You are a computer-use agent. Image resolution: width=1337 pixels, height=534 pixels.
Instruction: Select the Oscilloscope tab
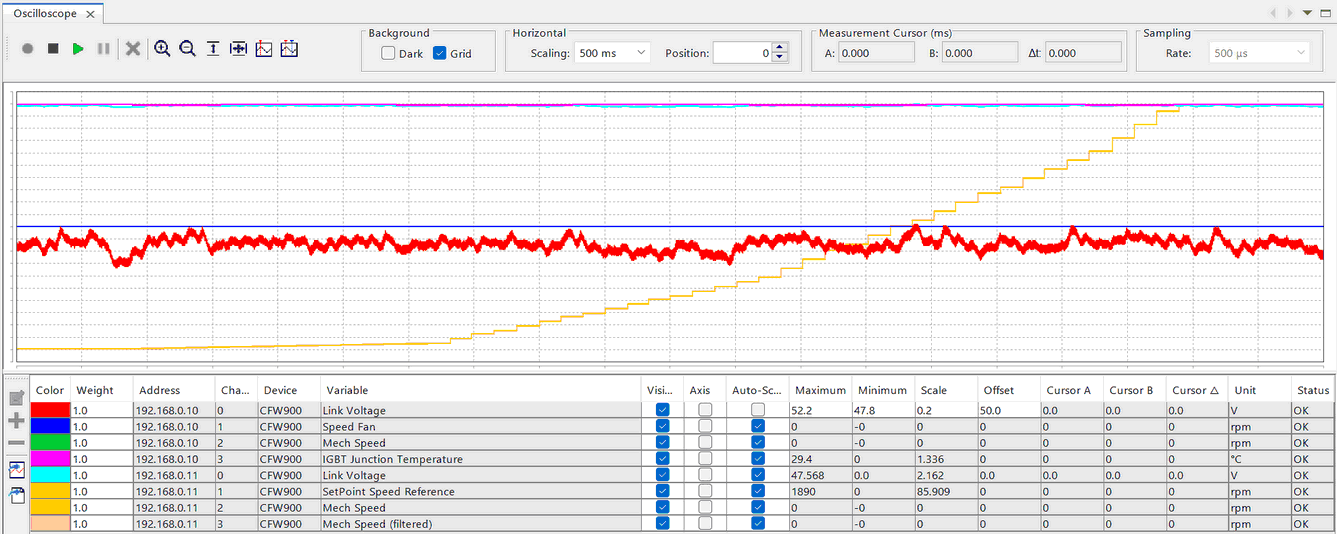click(x=45, y=15)
